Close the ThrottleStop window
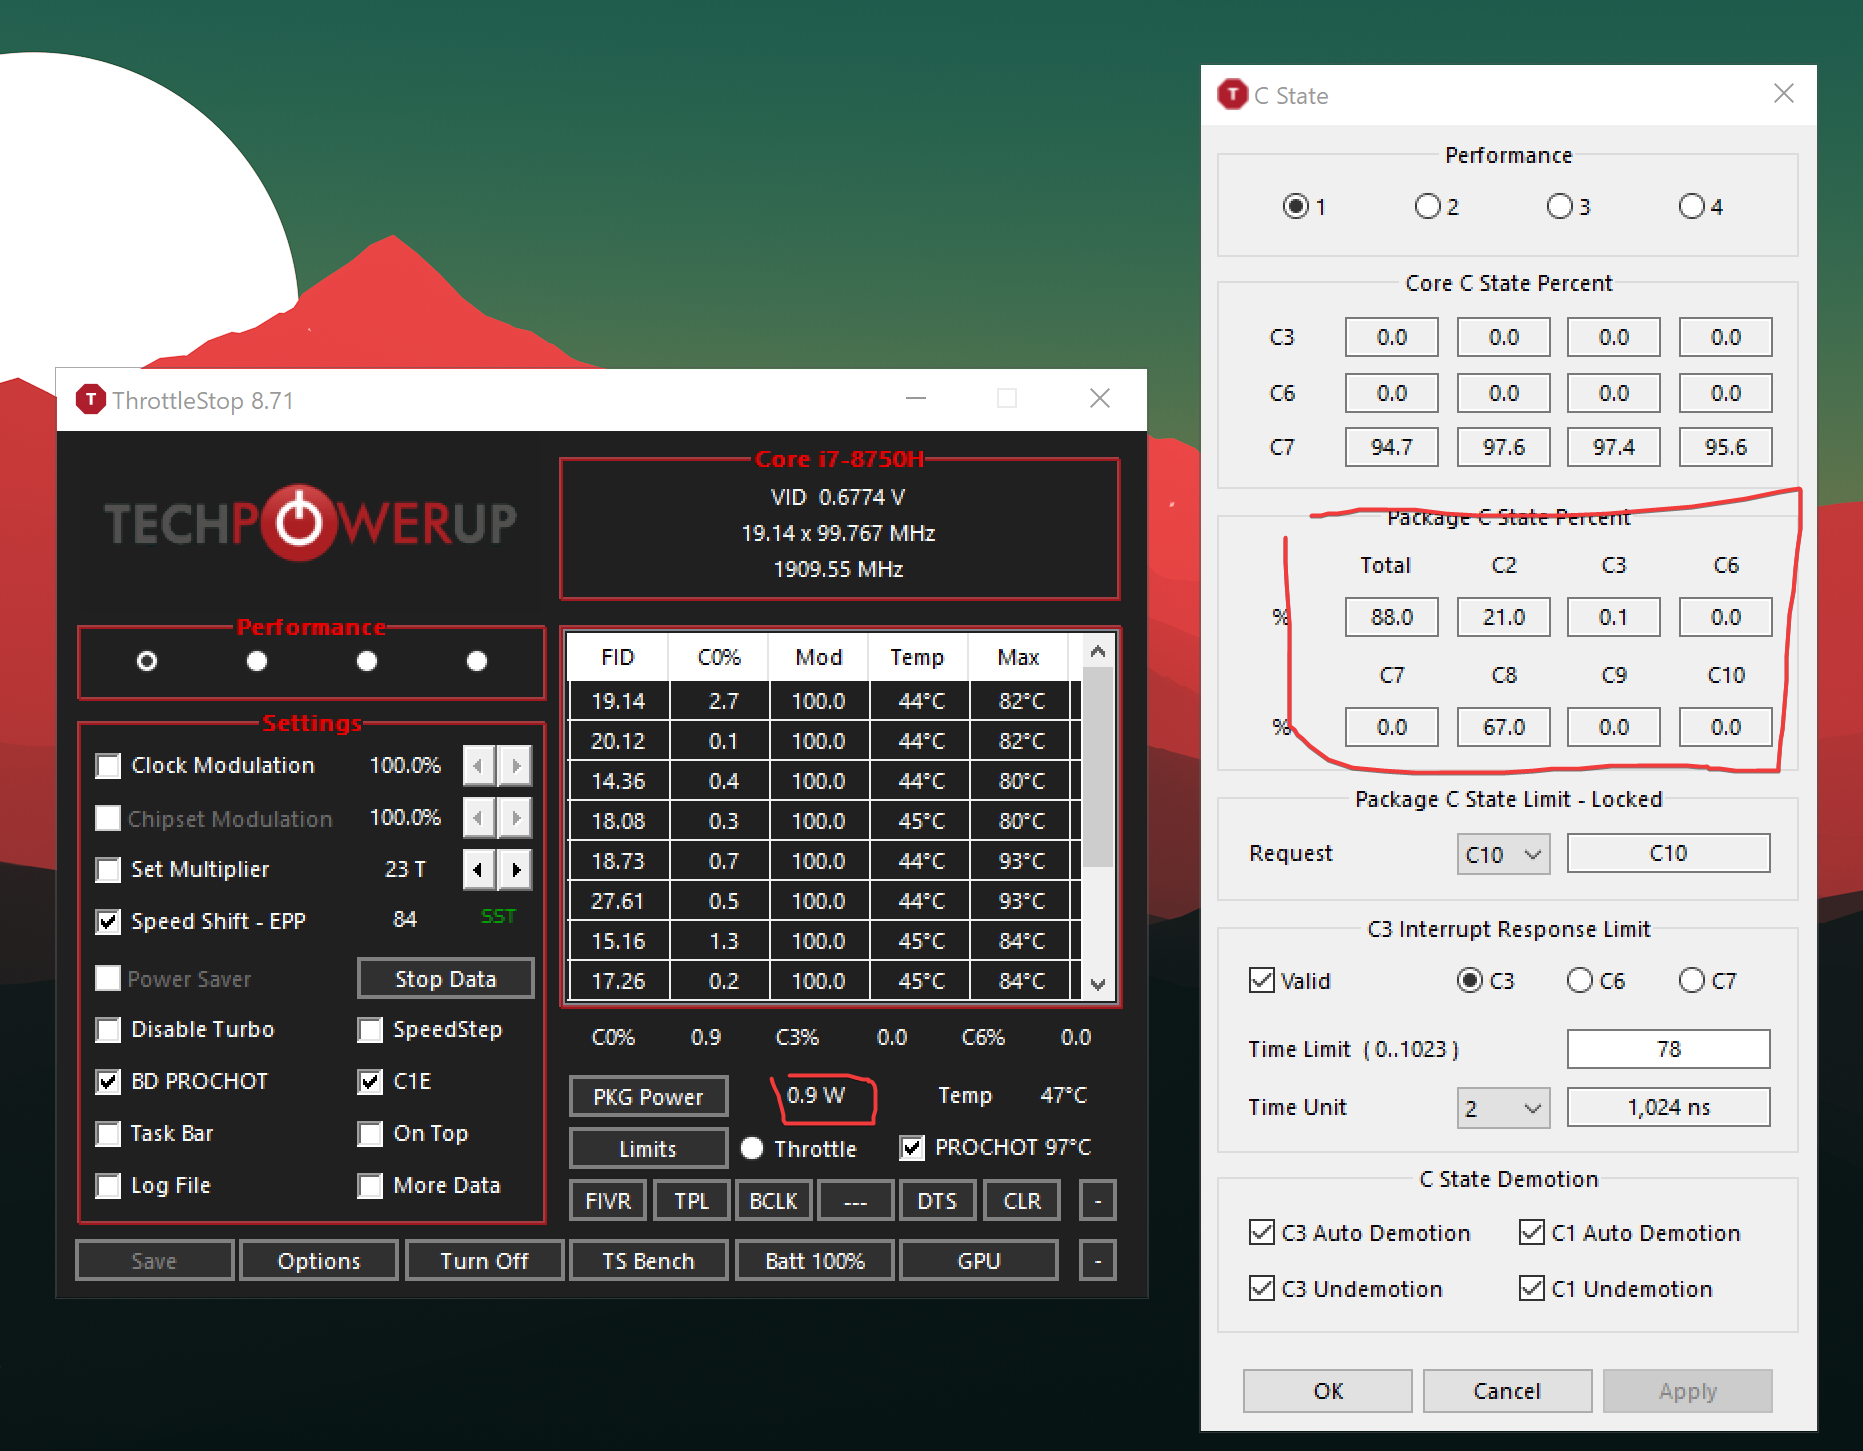Screen dimensions: 1863x1451 1100,399
